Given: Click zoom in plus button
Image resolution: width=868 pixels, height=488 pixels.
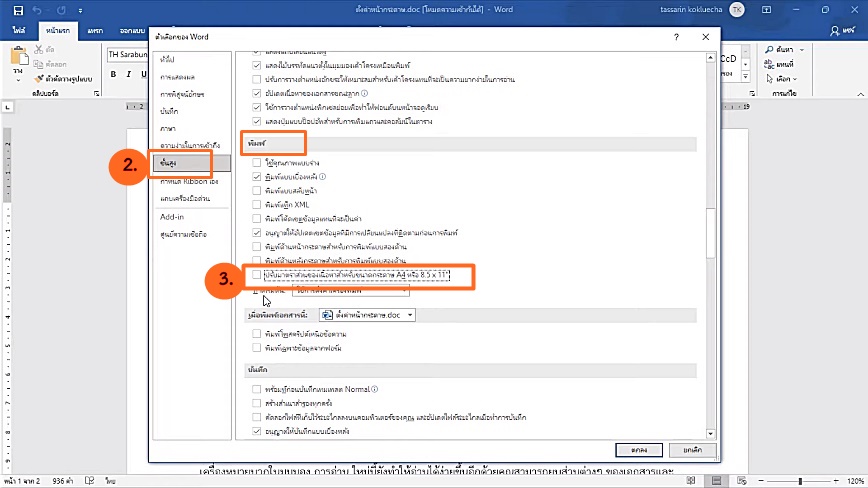Looking at the screenshot, I should pos(836,481).
